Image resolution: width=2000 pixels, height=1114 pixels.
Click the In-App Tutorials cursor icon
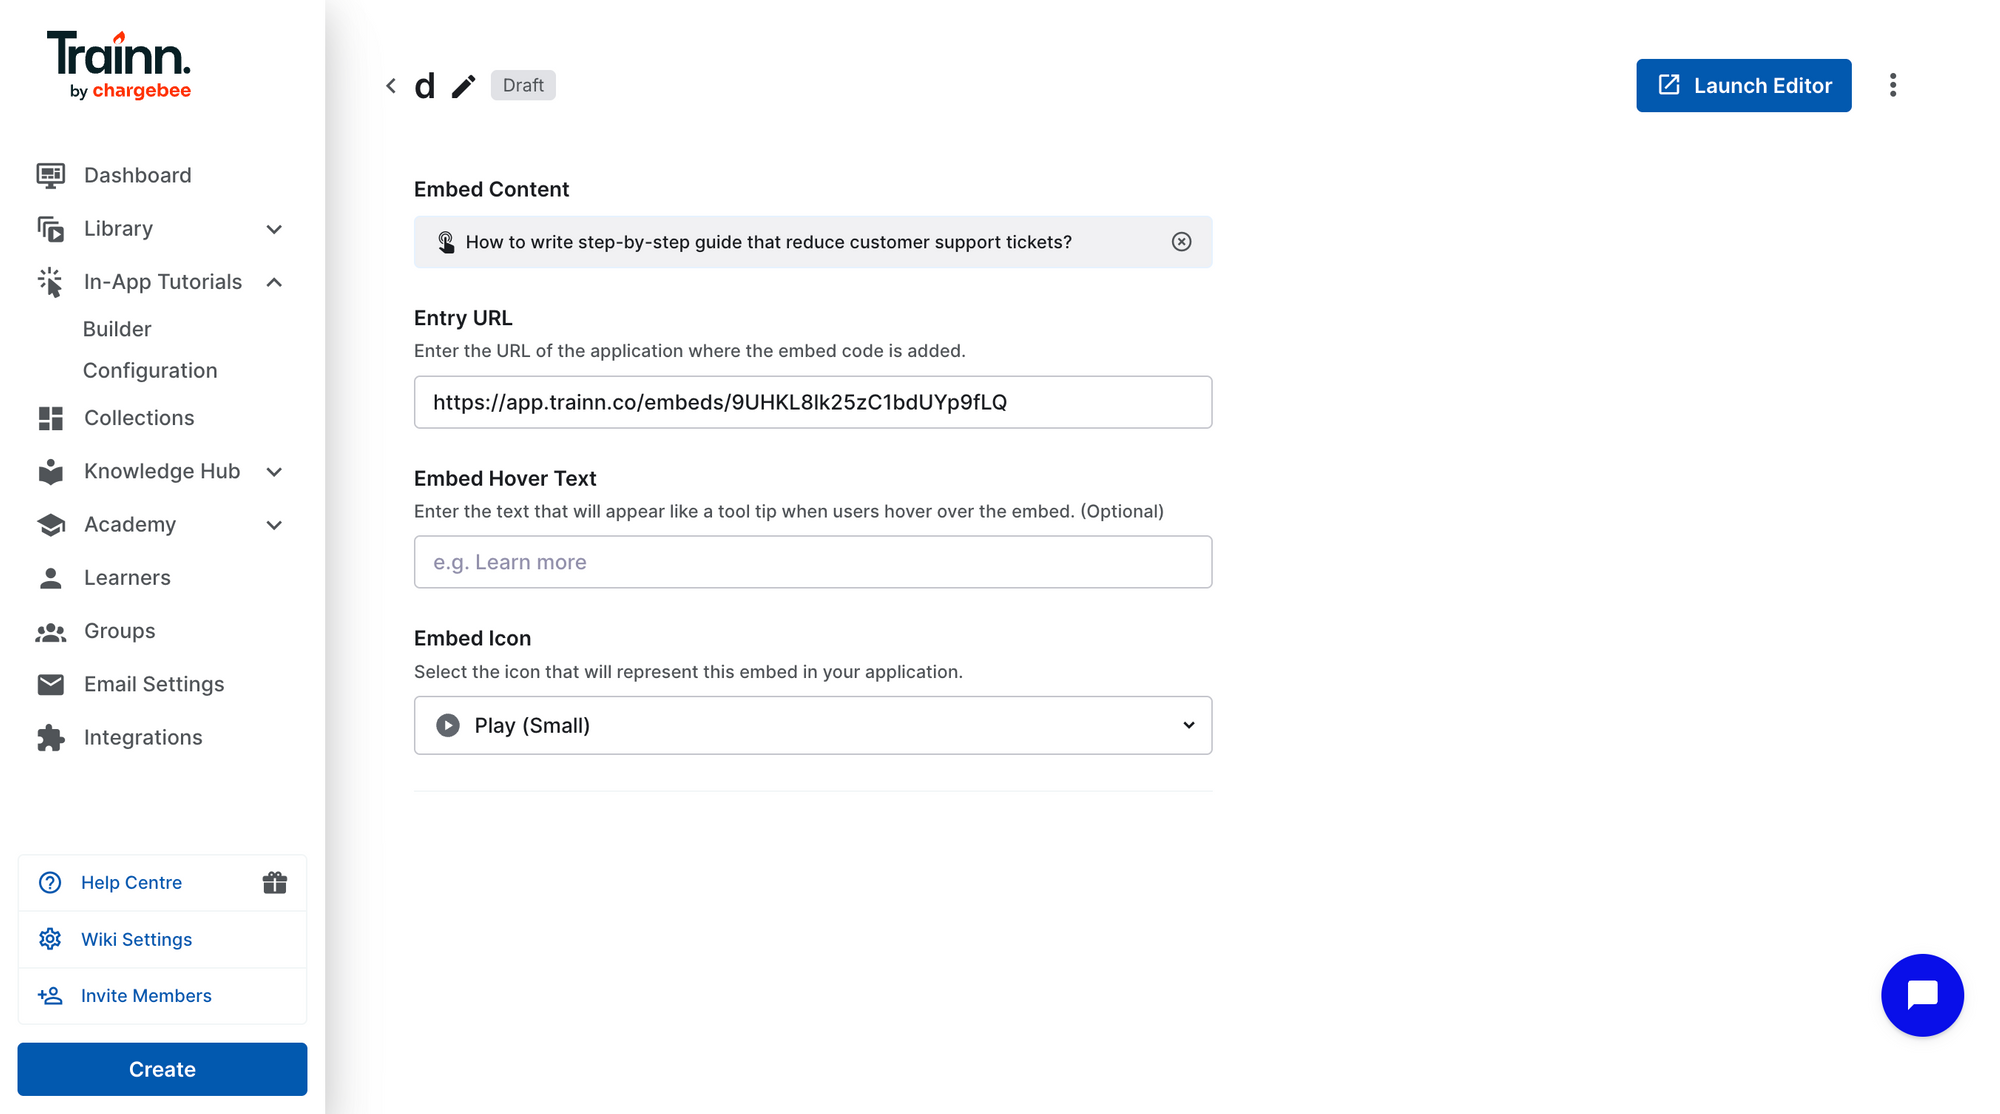pos(51,282)
